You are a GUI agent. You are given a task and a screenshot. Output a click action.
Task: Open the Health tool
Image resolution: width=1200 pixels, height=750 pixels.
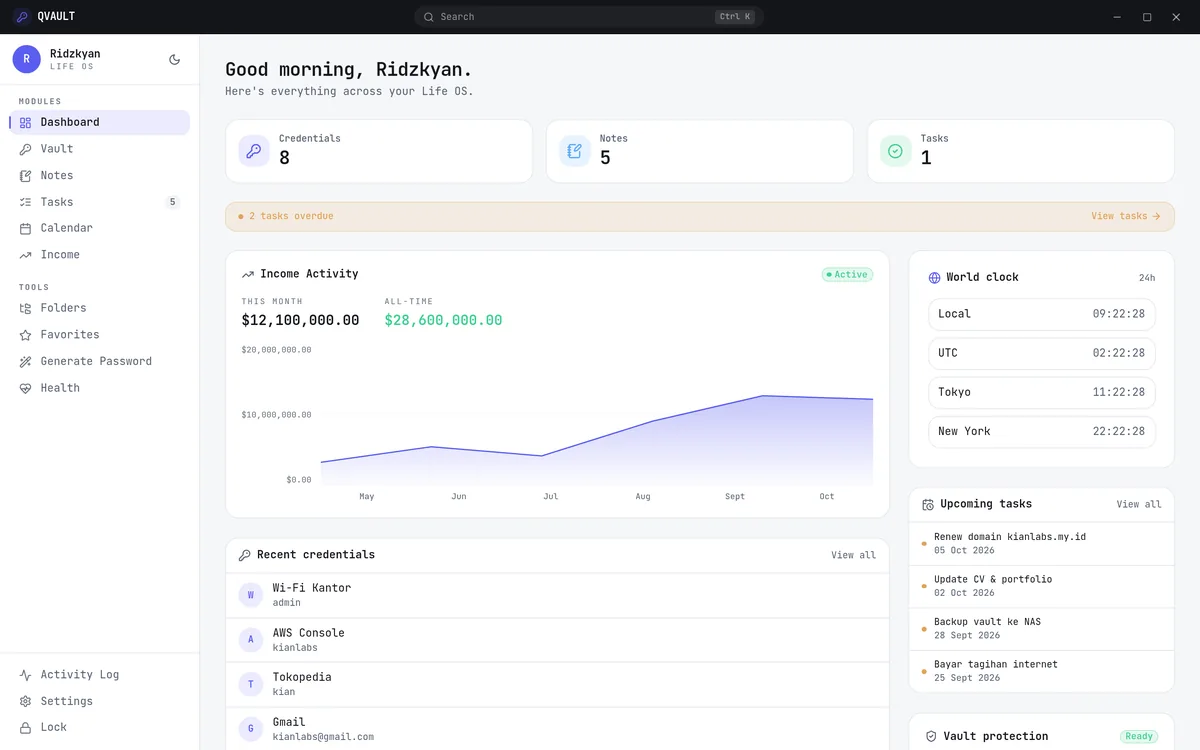[99, 388]
